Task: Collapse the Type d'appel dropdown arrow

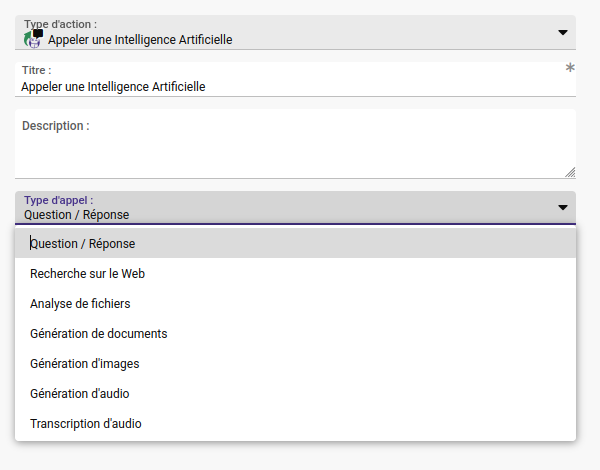Action: [x=562, y=207]
